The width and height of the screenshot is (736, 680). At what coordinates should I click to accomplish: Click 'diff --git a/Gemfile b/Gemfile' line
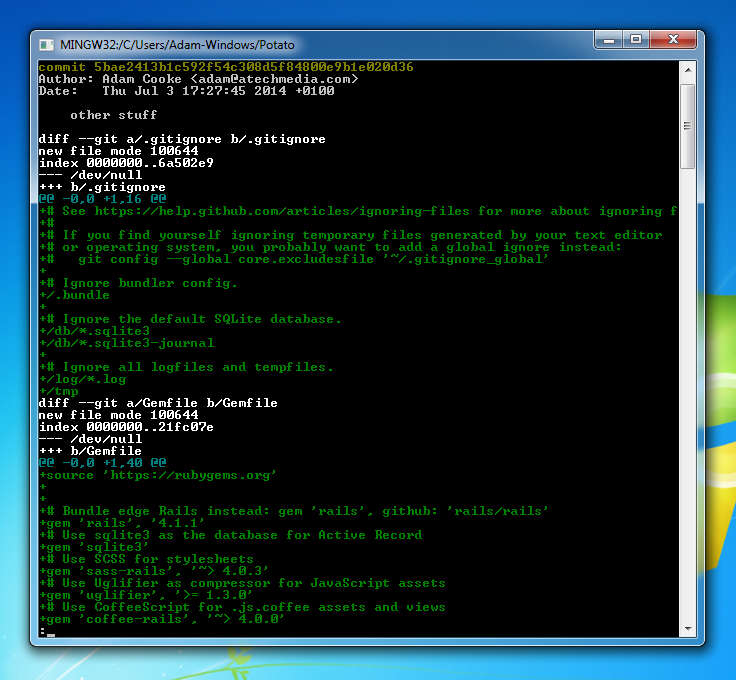158,403
